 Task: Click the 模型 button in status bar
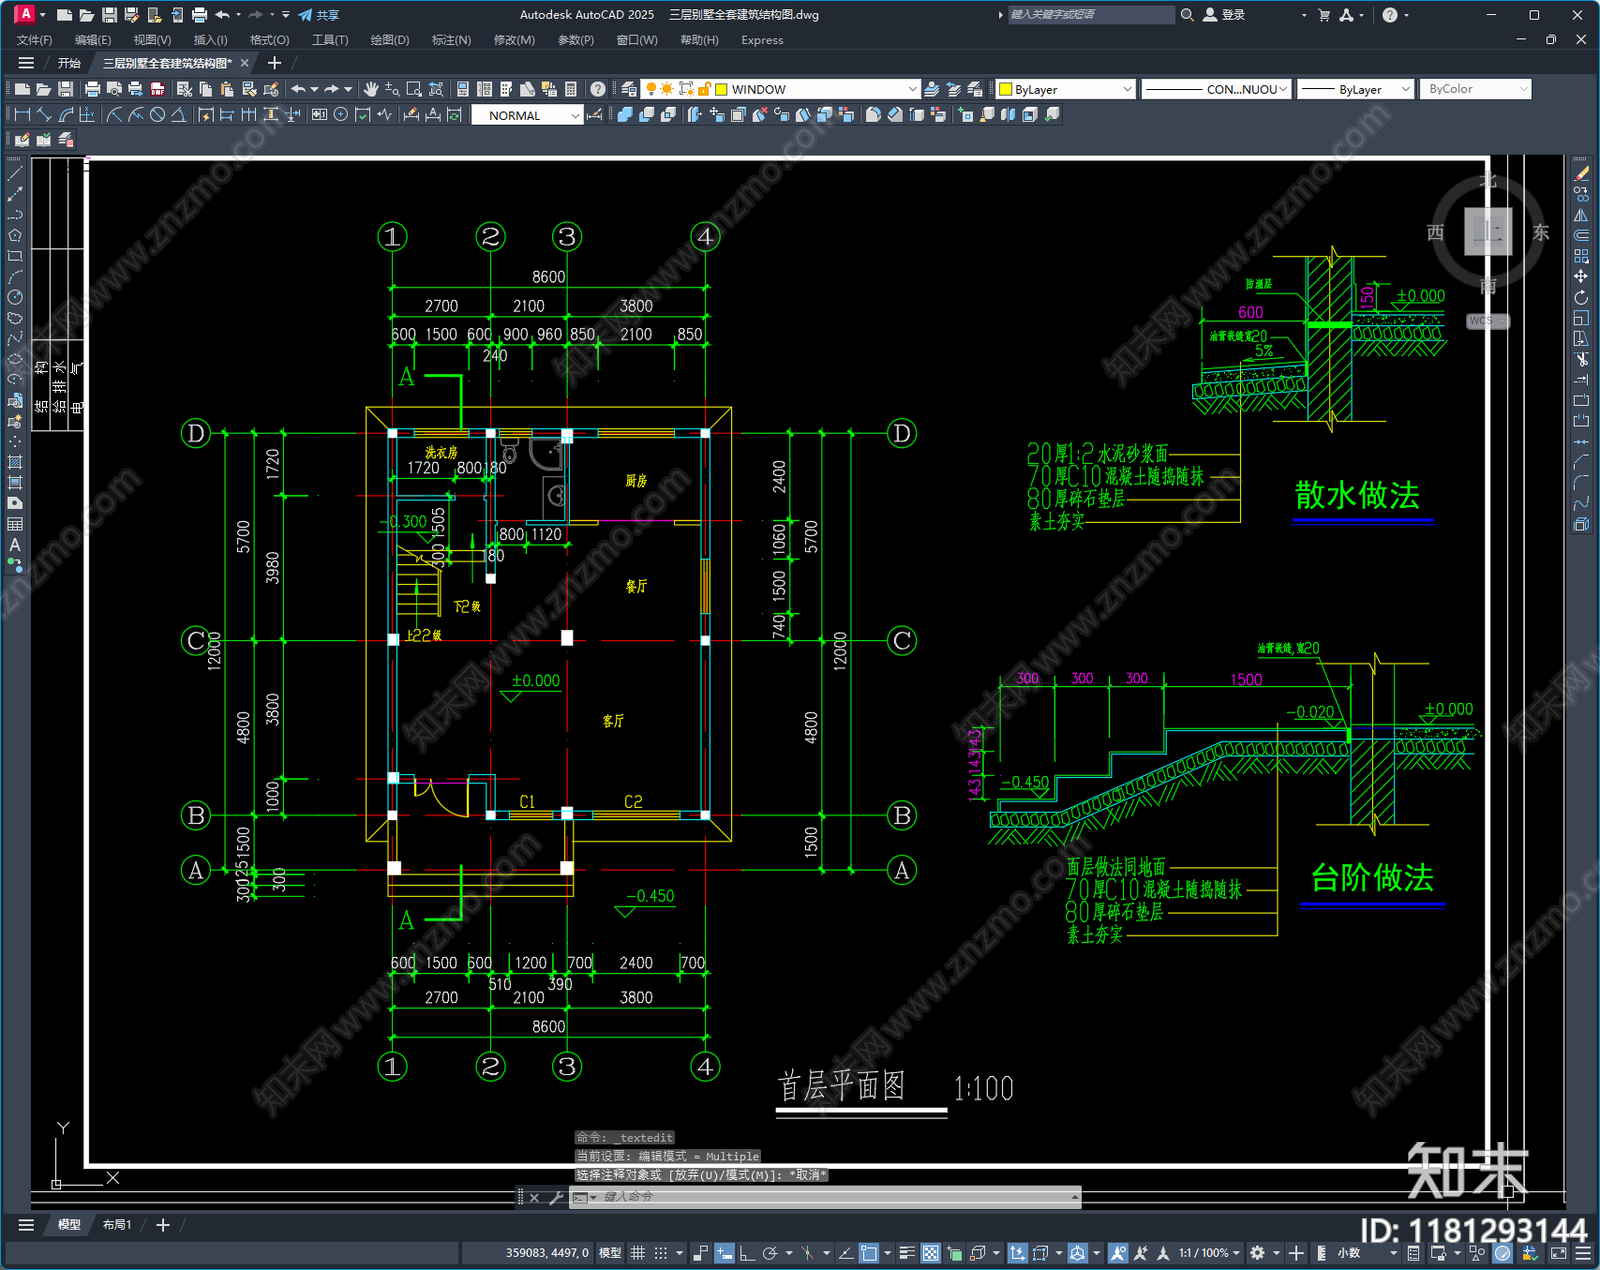tap(609, 1253)
